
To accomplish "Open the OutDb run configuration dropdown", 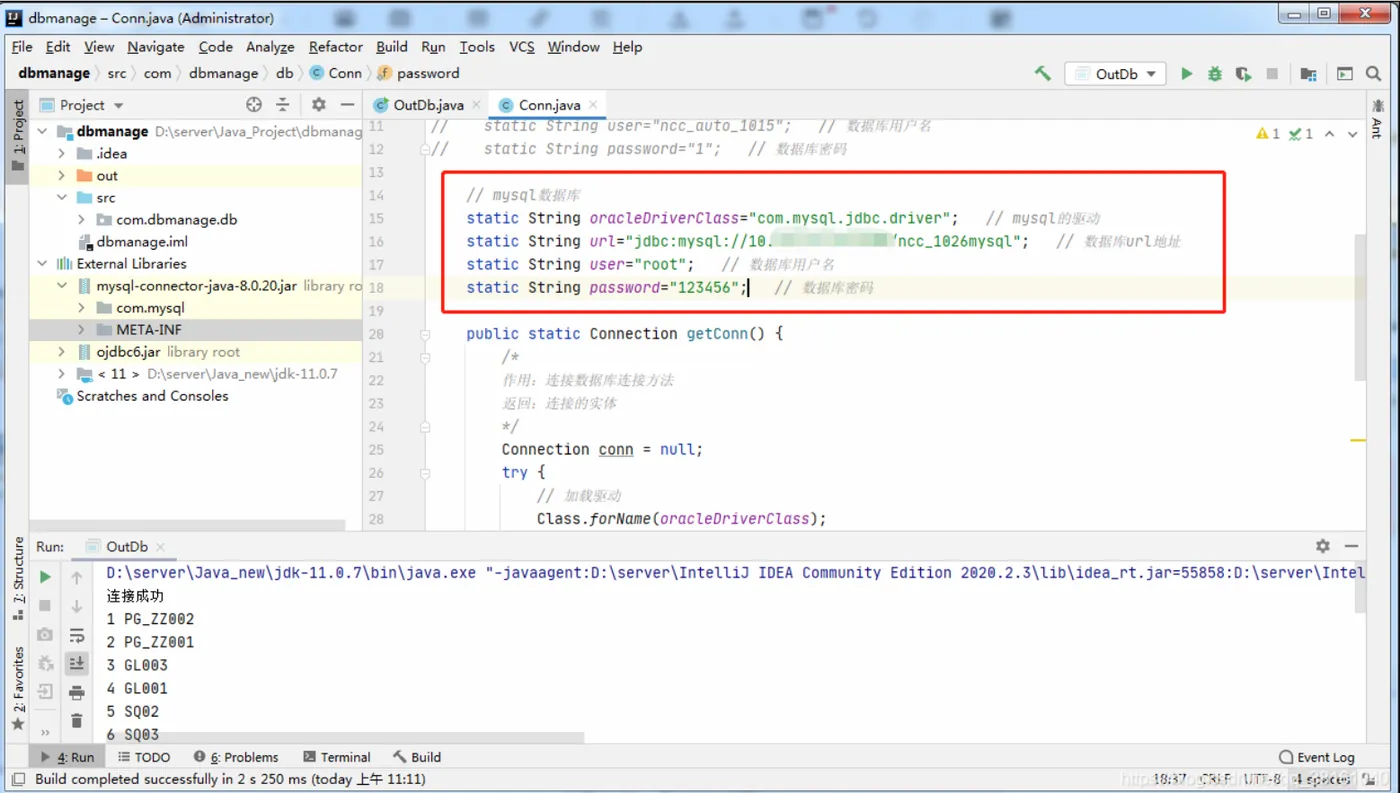I will click(1117, 74).
